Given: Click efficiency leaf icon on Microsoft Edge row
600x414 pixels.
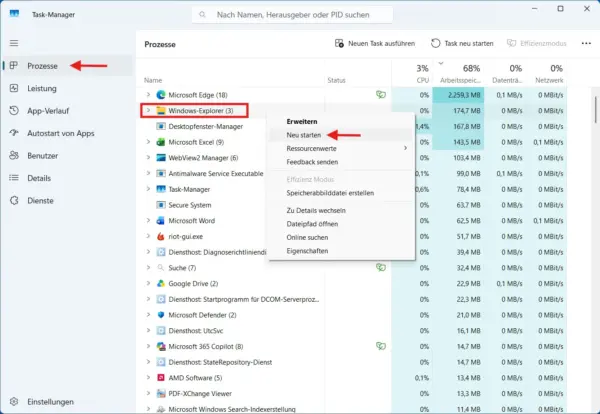Looking at the screenshot, I should [x=381, y=95].
